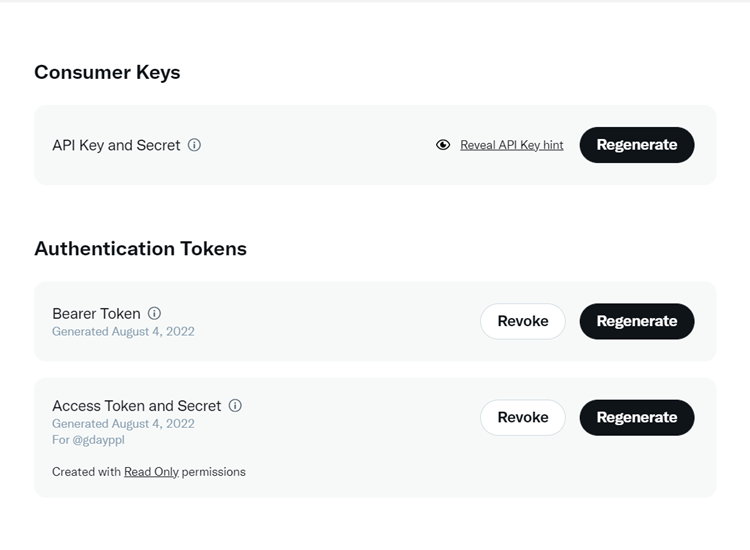
Task: Open the Read Only permissions link
Action: [x=151, y=472]
